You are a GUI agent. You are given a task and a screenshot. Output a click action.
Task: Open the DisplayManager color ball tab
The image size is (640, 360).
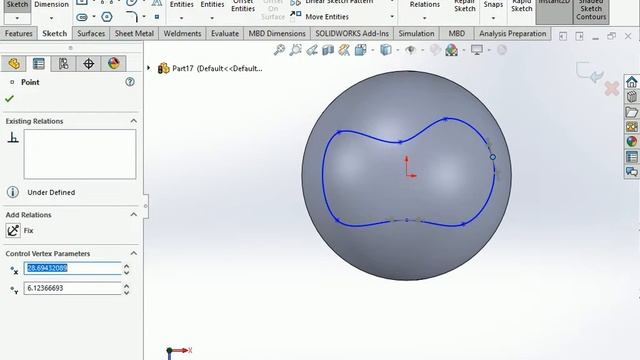click(x=113, y=64)
